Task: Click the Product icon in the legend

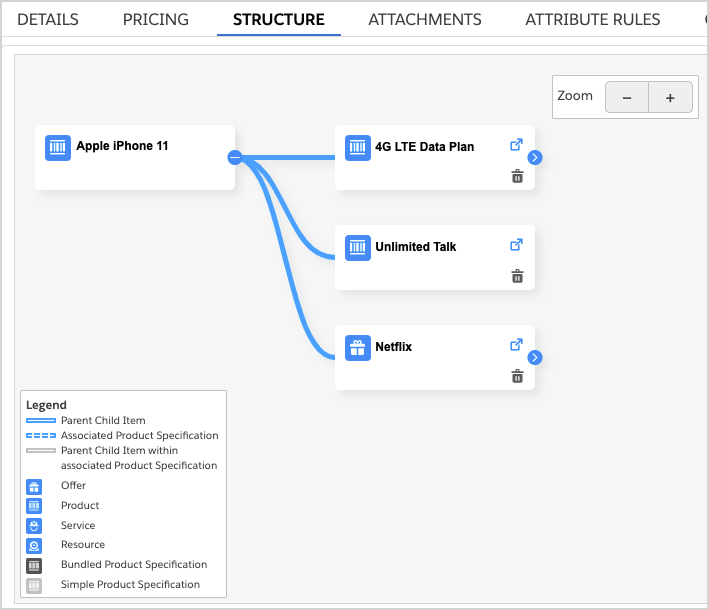Action: tap(34, 506)
